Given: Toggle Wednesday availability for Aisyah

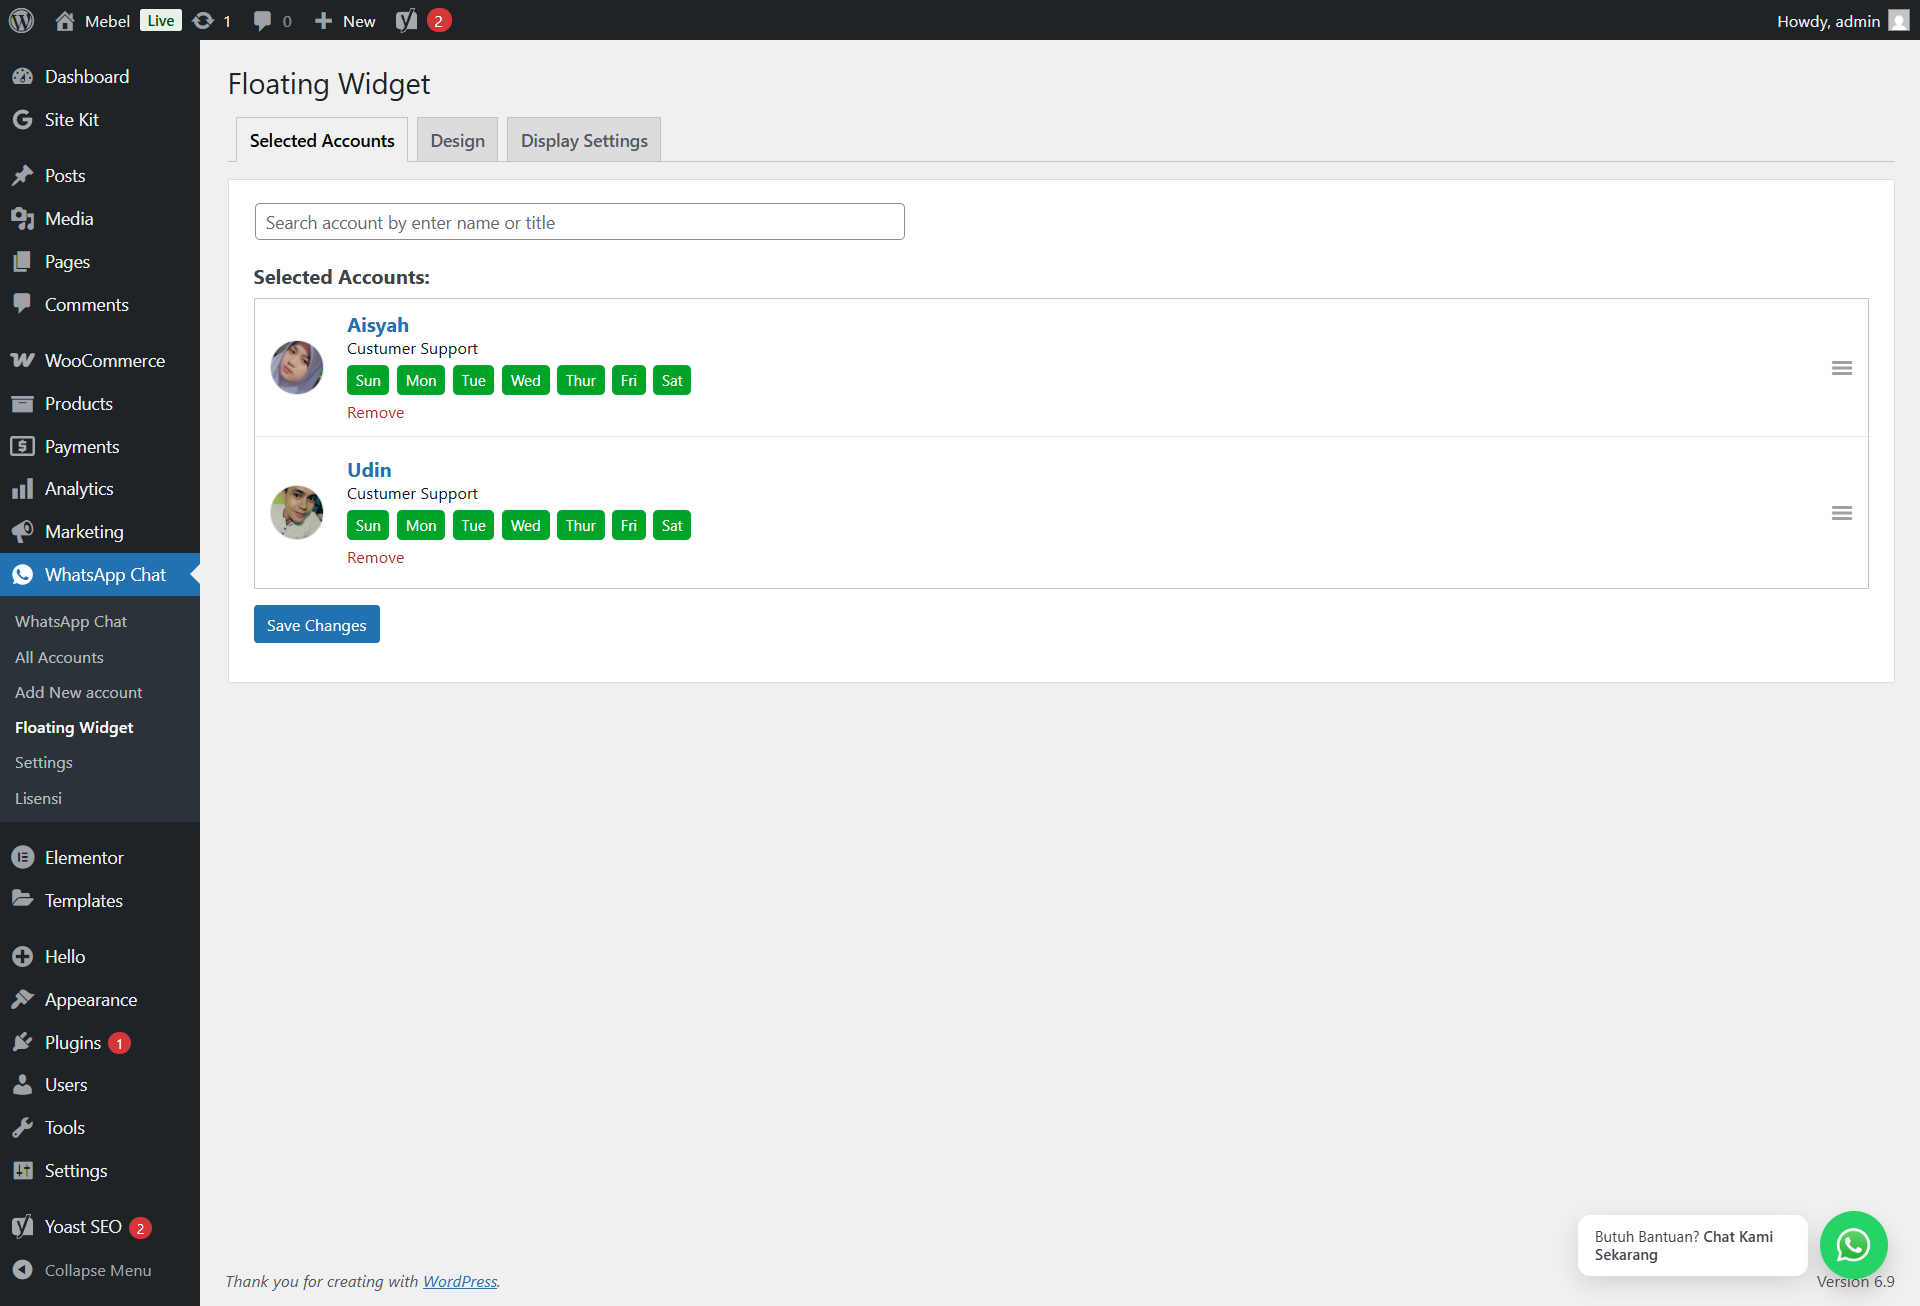Looking at the screenshot, I should (x=525, y=380).
